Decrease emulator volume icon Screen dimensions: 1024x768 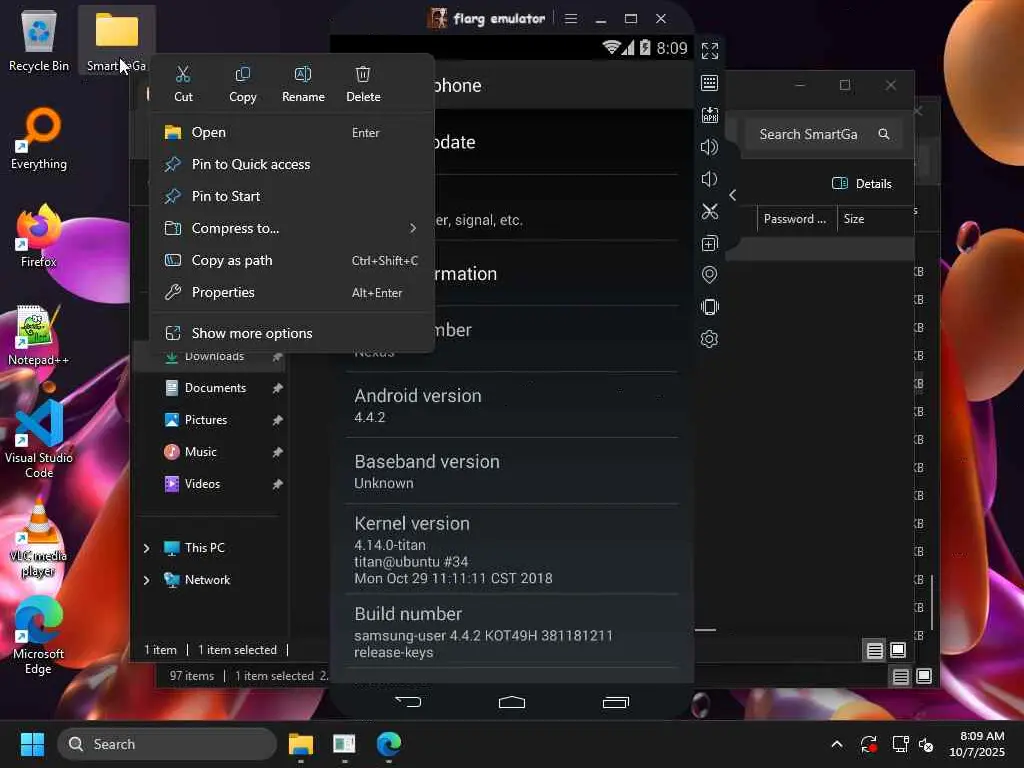tap(710, 179)
